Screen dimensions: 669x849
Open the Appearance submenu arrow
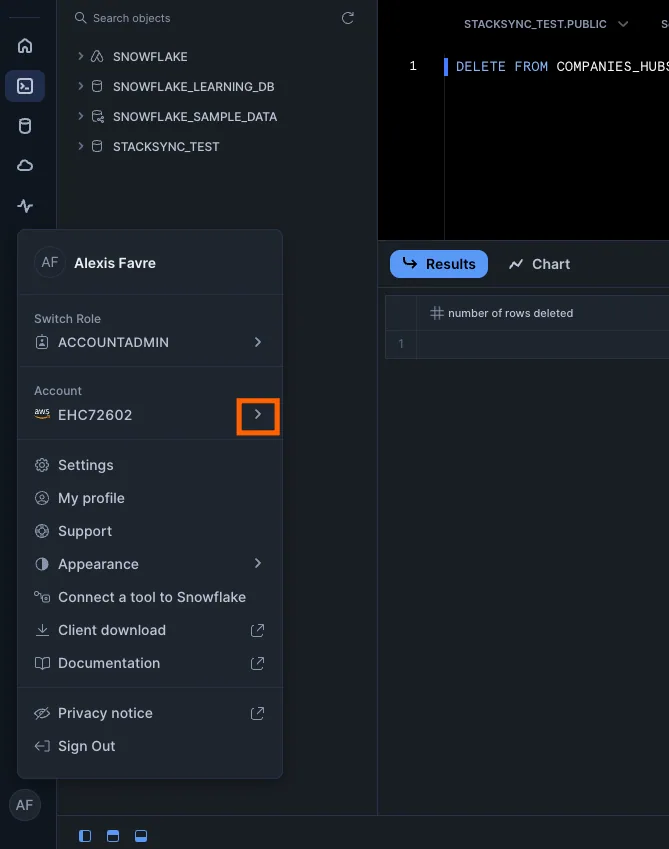point(258,564)
